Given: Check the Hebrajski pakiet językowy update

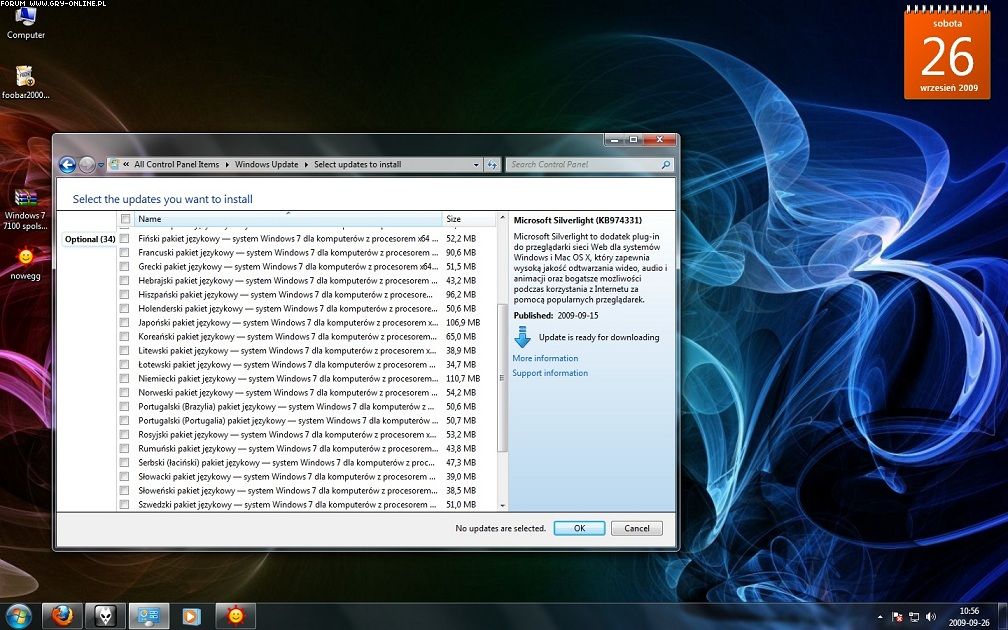Looking at the screenshot, I should (x=124, y=280).
